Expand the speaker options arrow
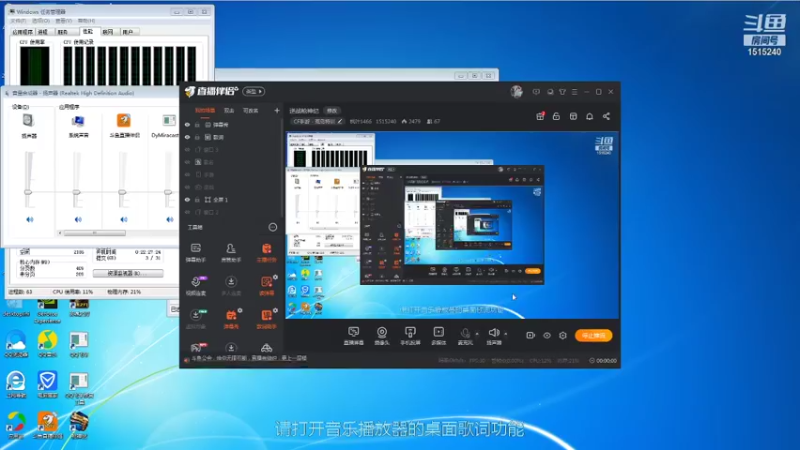The width and height of the screenshot is (800, 450). click(x=506, y=334)
